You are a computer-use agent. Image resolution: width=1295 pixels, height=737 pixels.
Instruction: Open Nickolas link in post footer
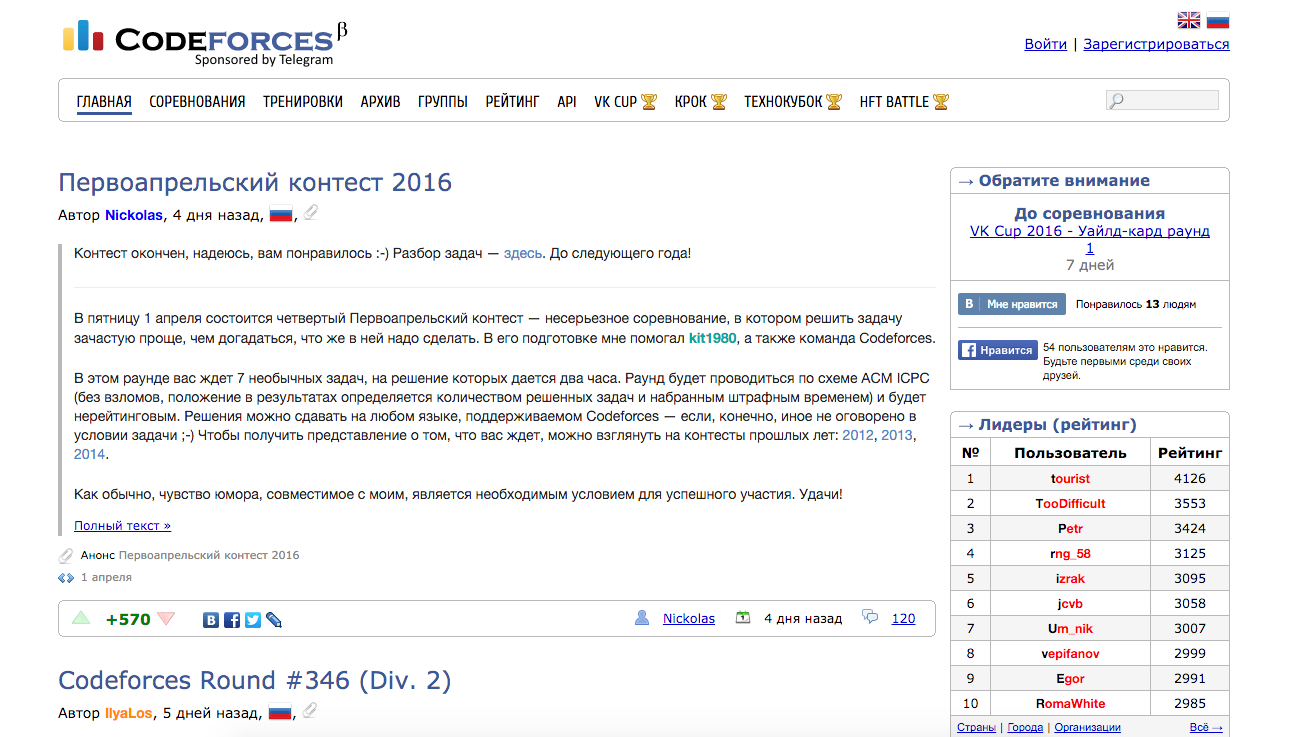point(689,618)
